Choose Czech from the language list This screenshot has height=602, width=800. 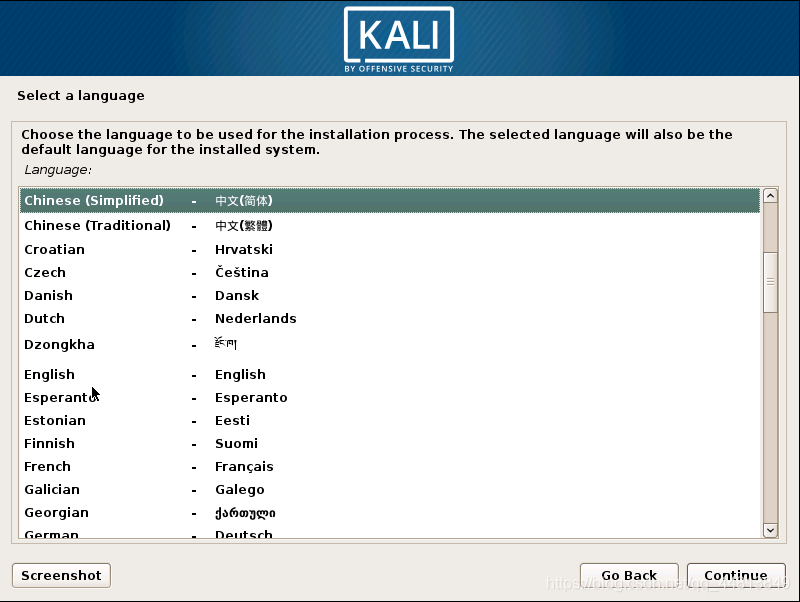point(390,272)
